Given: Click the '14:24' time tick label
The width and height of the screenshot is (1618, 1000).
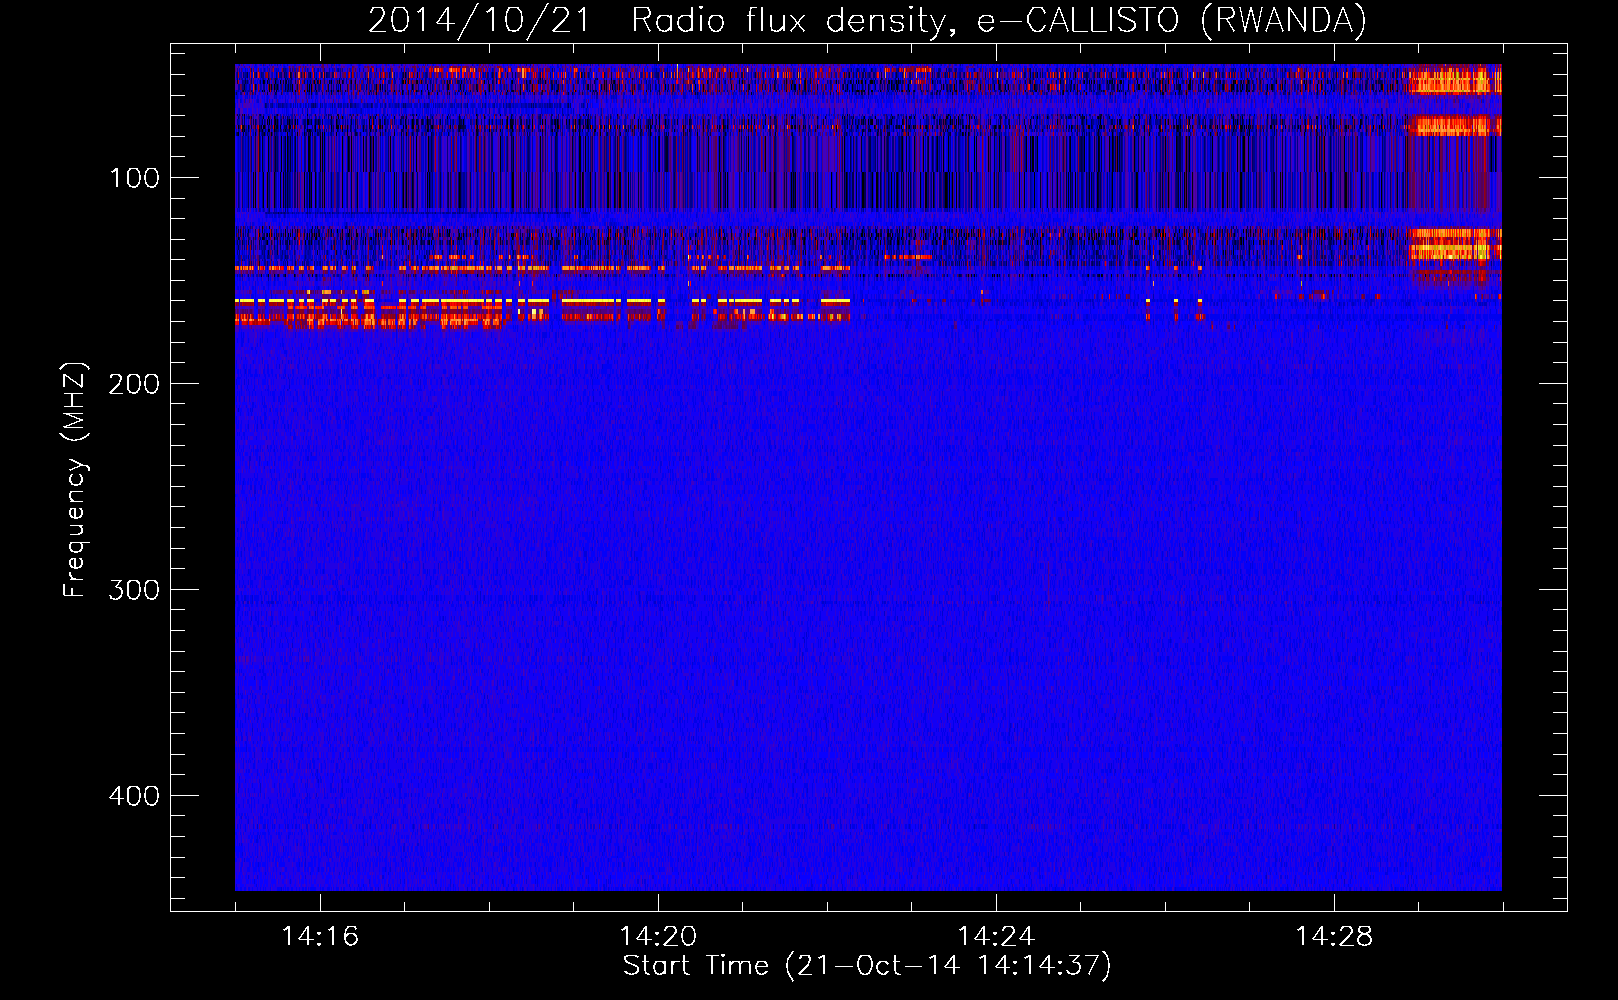Looking at the screenshot, I should click(x=996, y=937).
